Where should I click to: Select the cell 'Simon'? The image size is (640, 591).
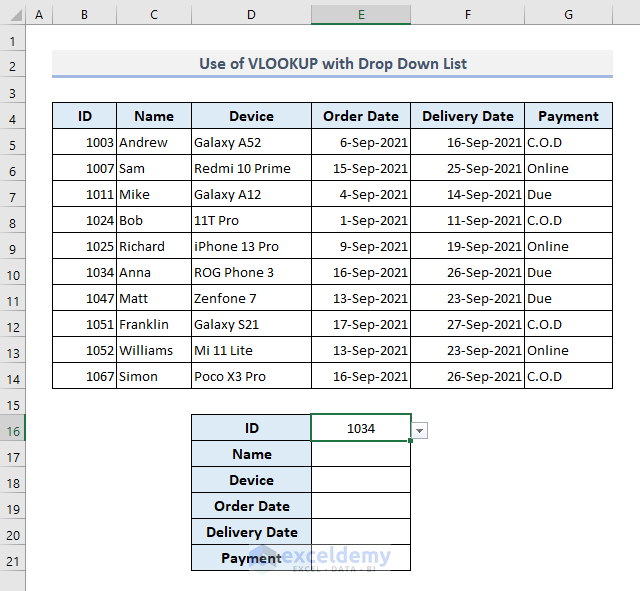click(154, 376)
